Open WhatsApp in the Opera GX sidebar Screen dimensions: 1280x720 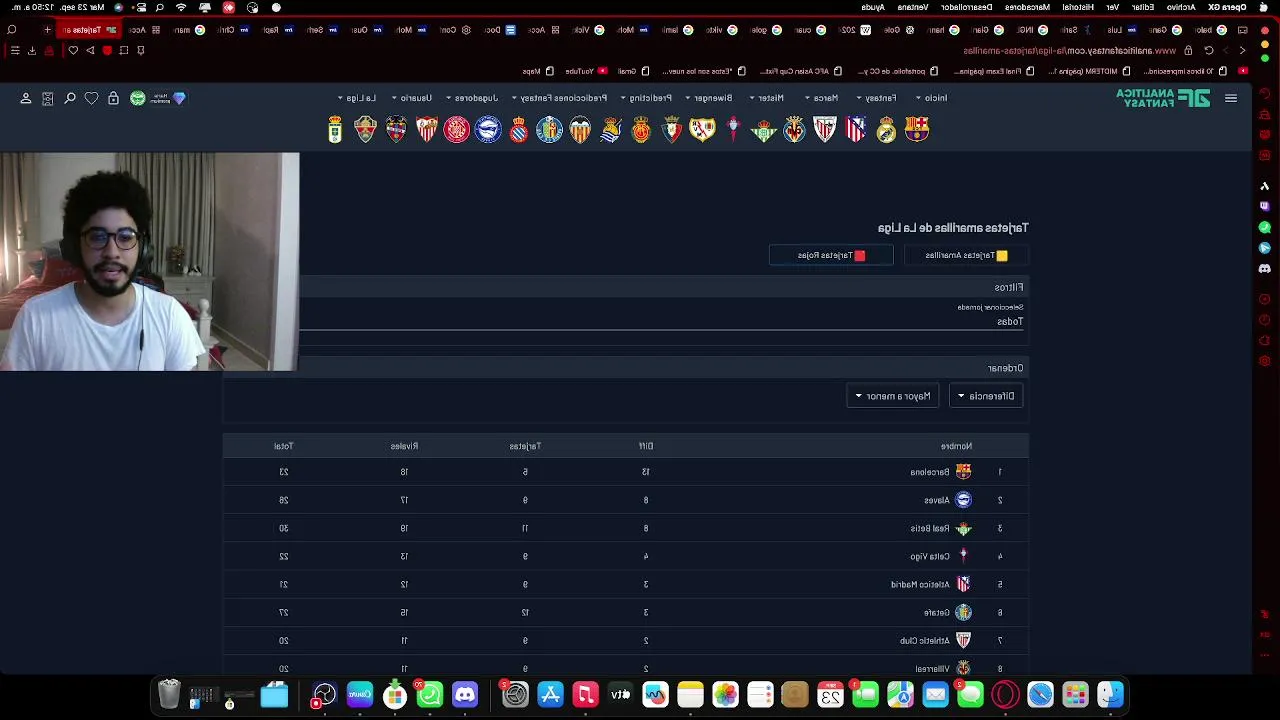coord(1264,228)
